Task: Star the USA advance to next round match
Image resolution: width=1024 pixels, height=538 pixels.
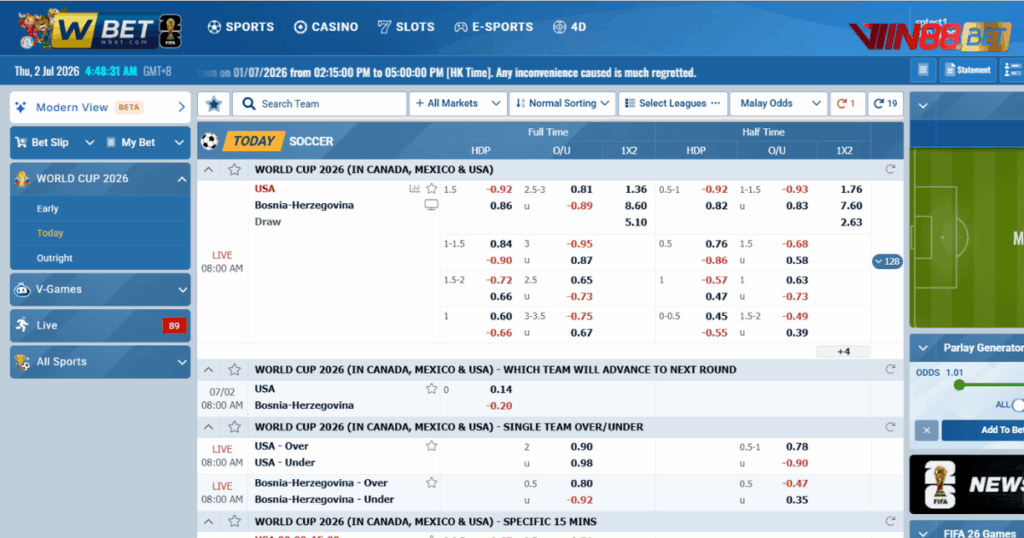Action: [x=431, y=389]
